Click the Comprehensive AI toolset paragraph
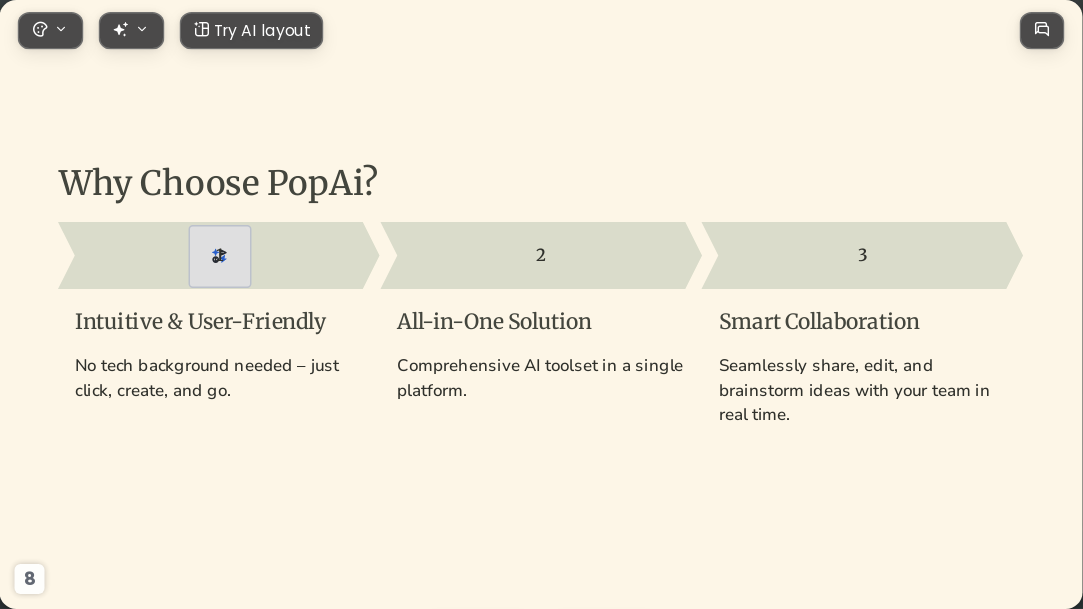Viewport: 1083px width, 609px height. (x=540, y=378)
